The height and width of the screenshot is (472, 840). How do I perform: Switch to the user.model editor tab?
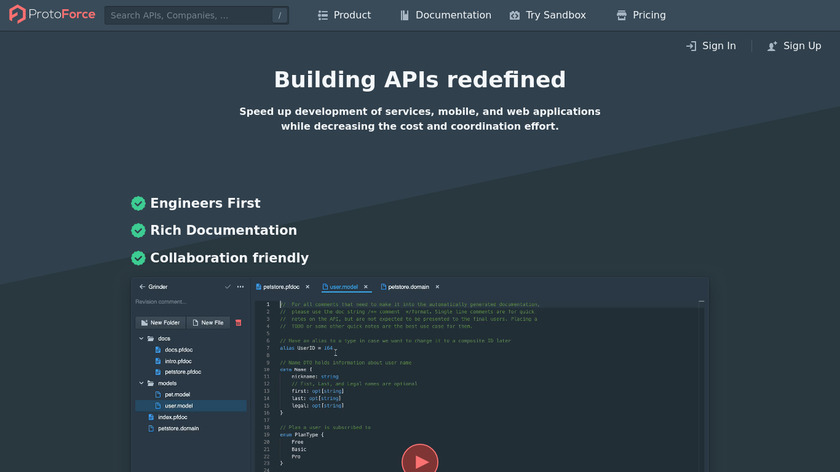[x=345, y=287]
